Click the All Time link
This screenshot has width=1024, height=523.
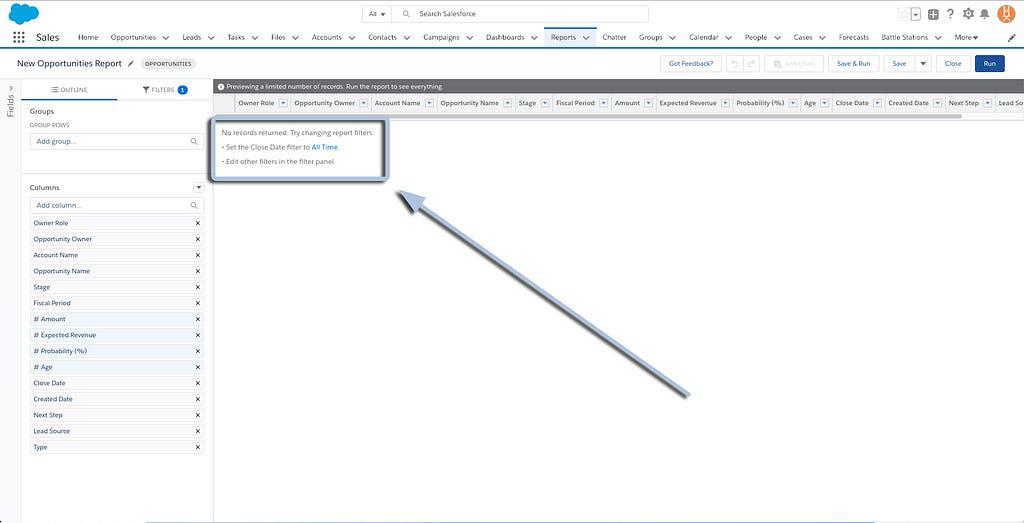pyautogui.click(x=325, y=147)
